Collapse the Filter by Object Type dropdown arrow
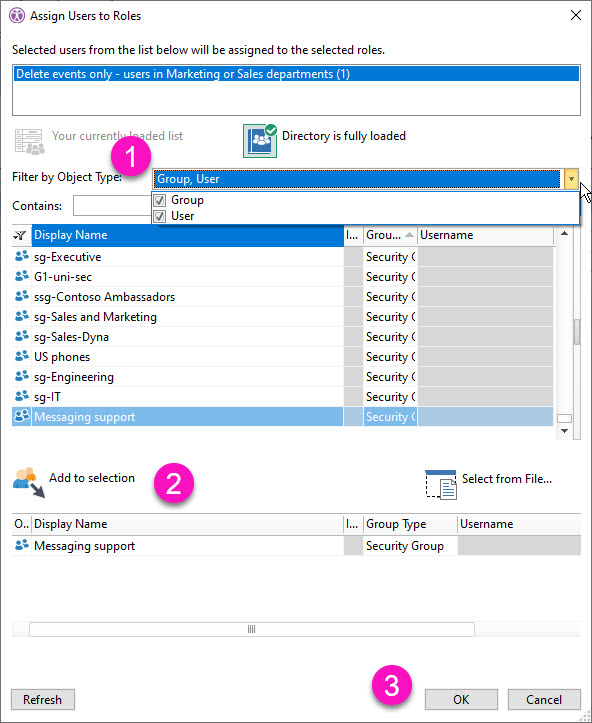This screenshot has width=592, height=723. [x=571, y=179]
